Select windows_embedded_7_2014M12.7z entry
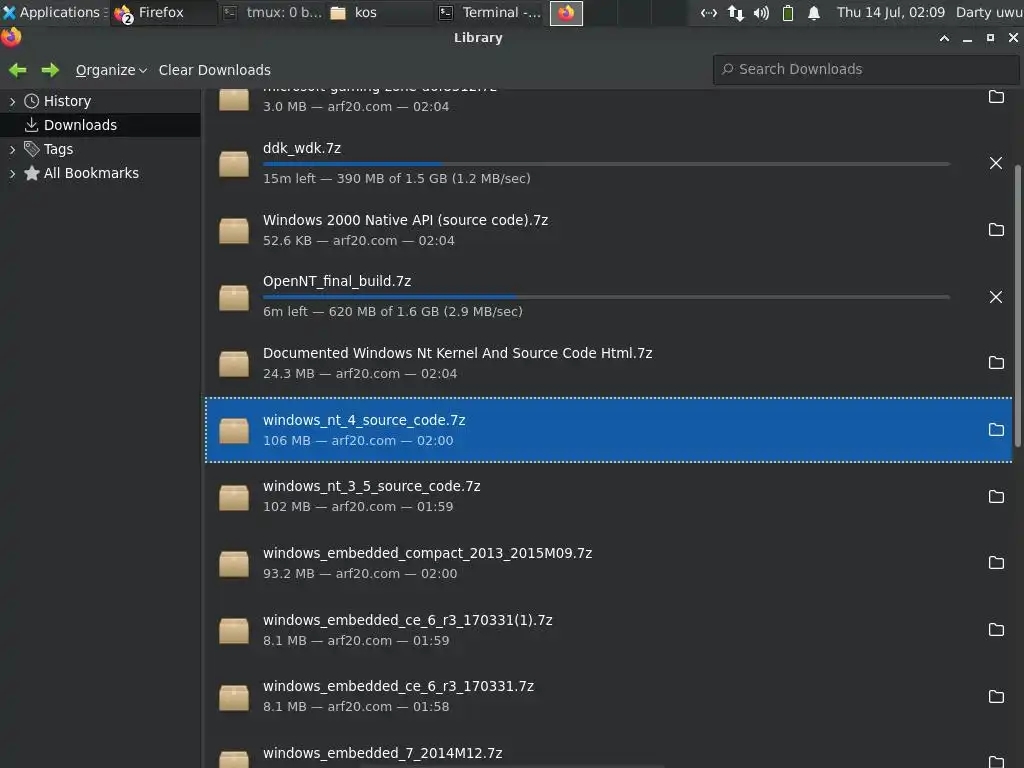The width and height of the screenshot is (1024, 768). (609, 751)
